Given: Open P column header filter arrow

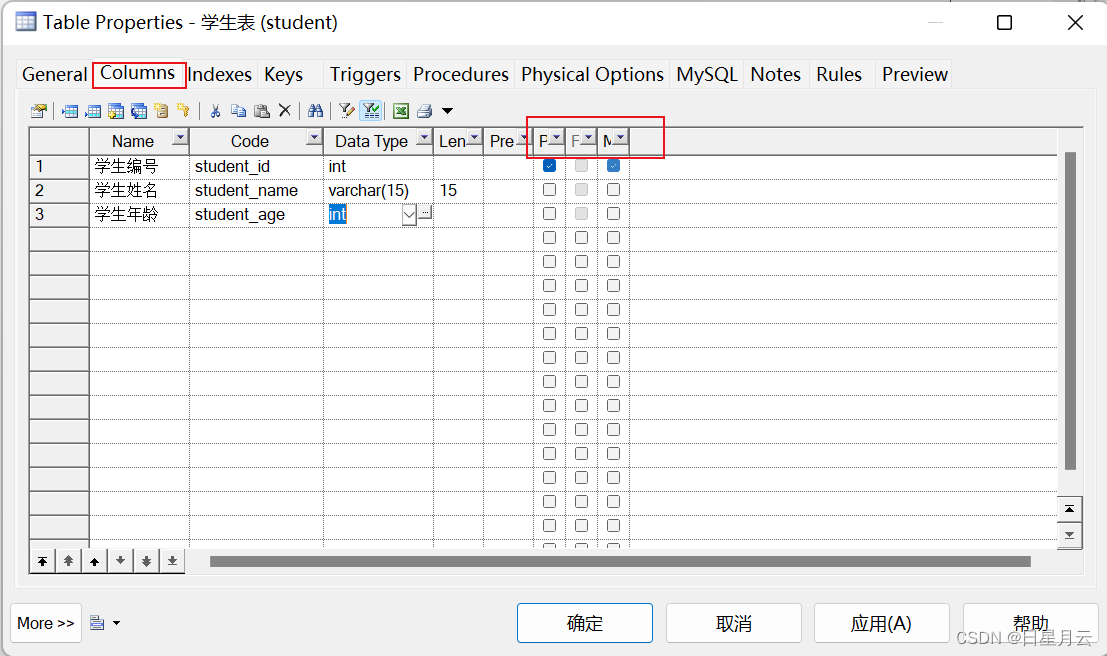Looking at the screenshot, I should 556,138.
